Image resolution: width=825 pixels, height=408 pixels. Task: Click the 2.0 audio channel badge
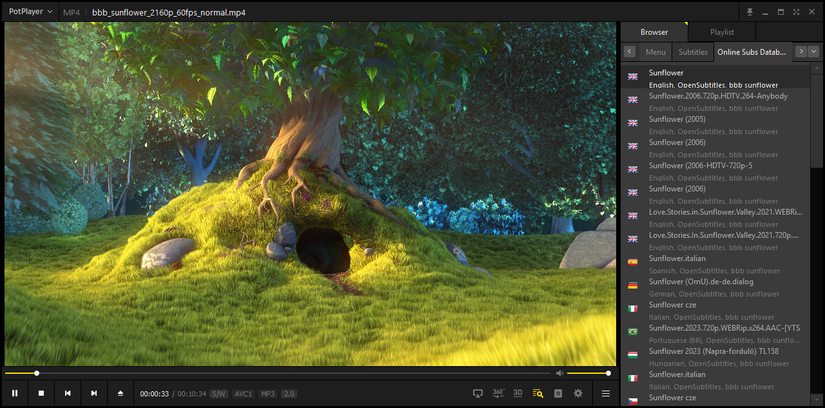pyautogui.click(x=289, y=394)
